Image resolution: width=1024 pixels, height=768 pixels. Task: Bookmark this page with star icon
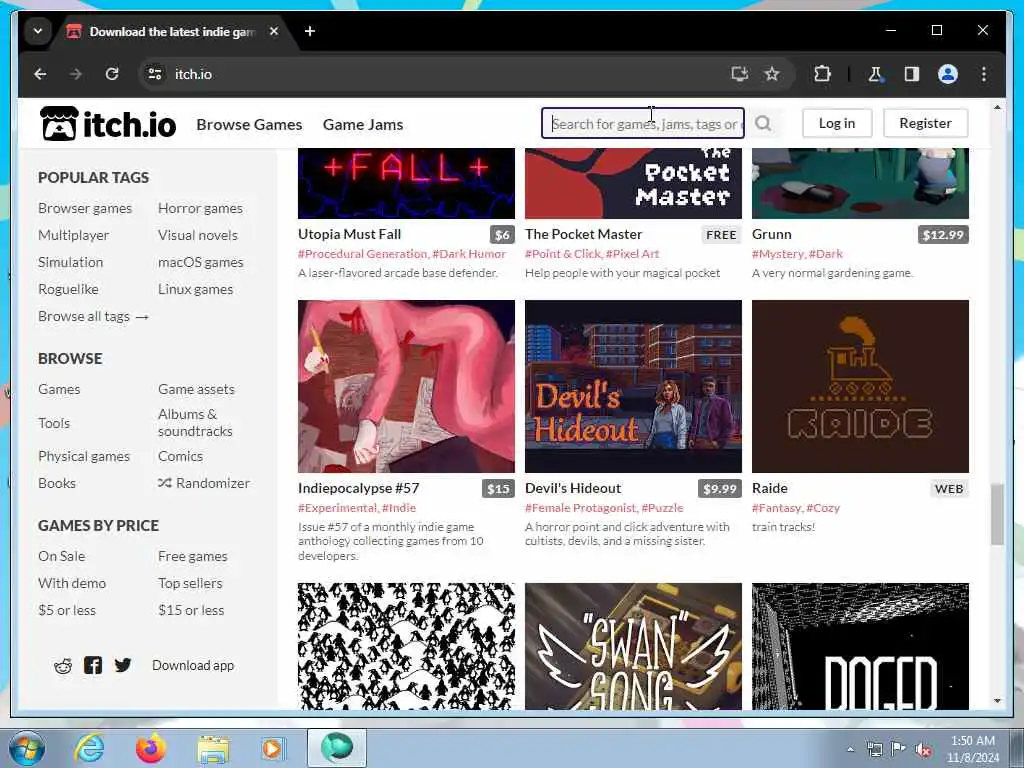tap(772, 74)
